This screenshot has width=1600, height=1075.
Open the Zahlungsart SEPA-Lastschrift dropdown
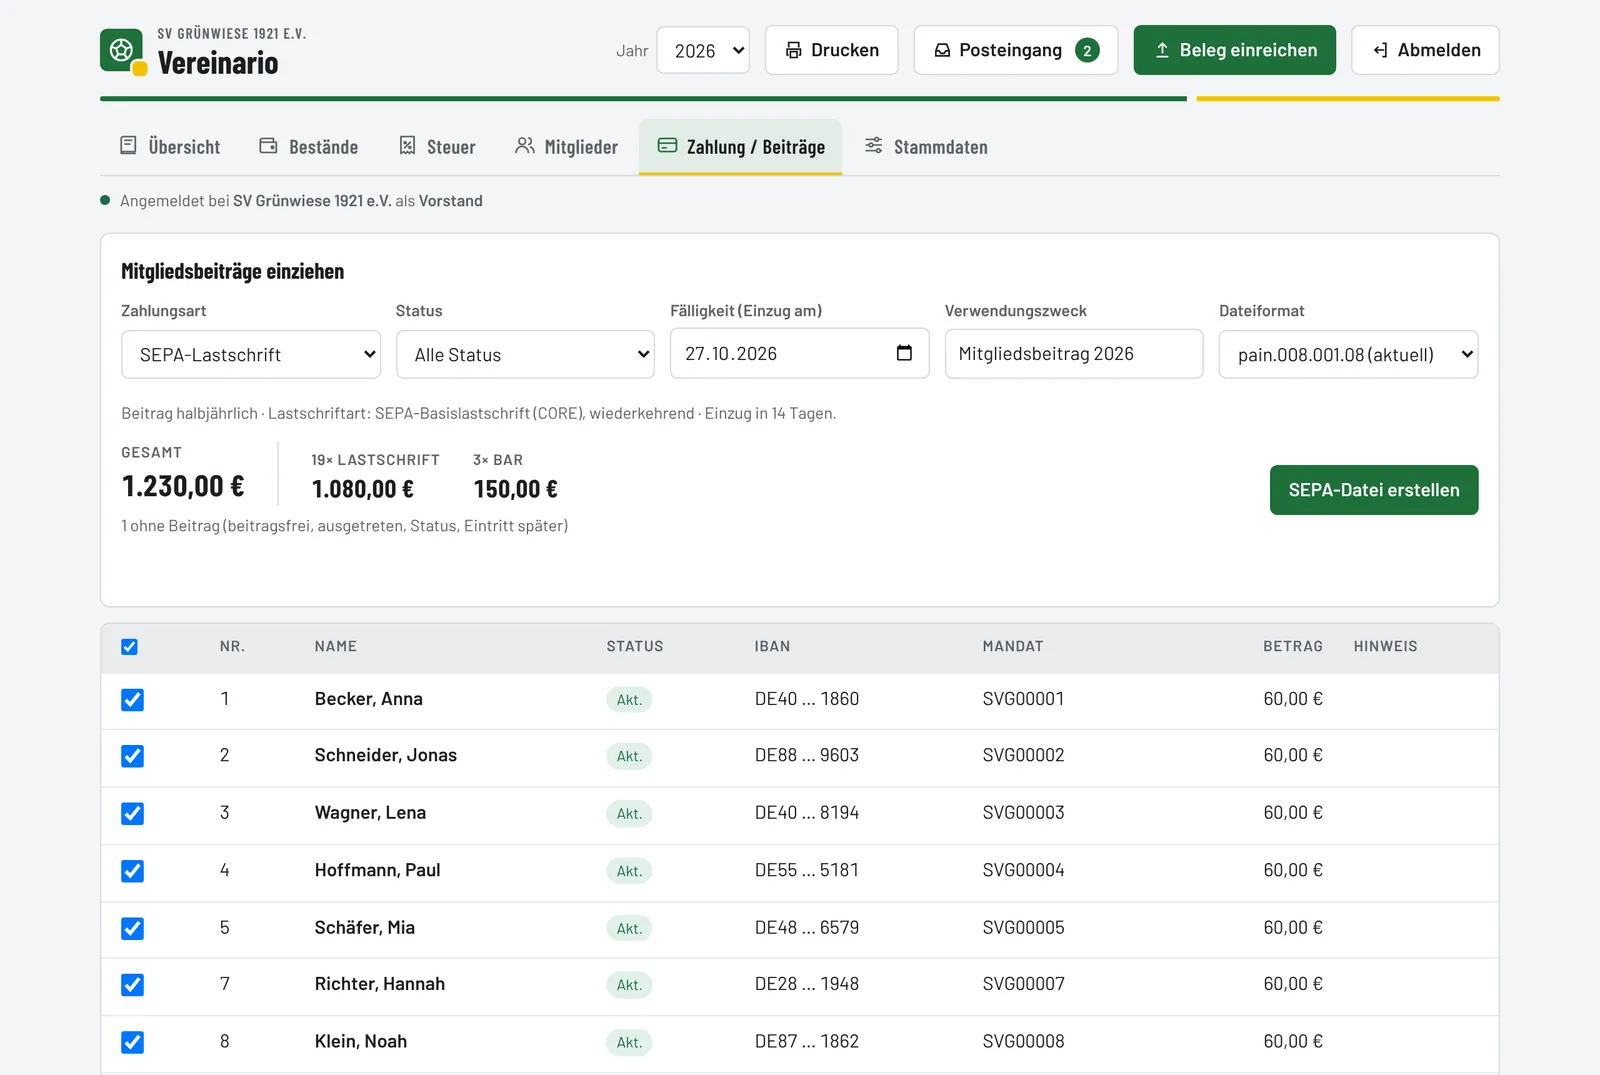coord(251,355)
